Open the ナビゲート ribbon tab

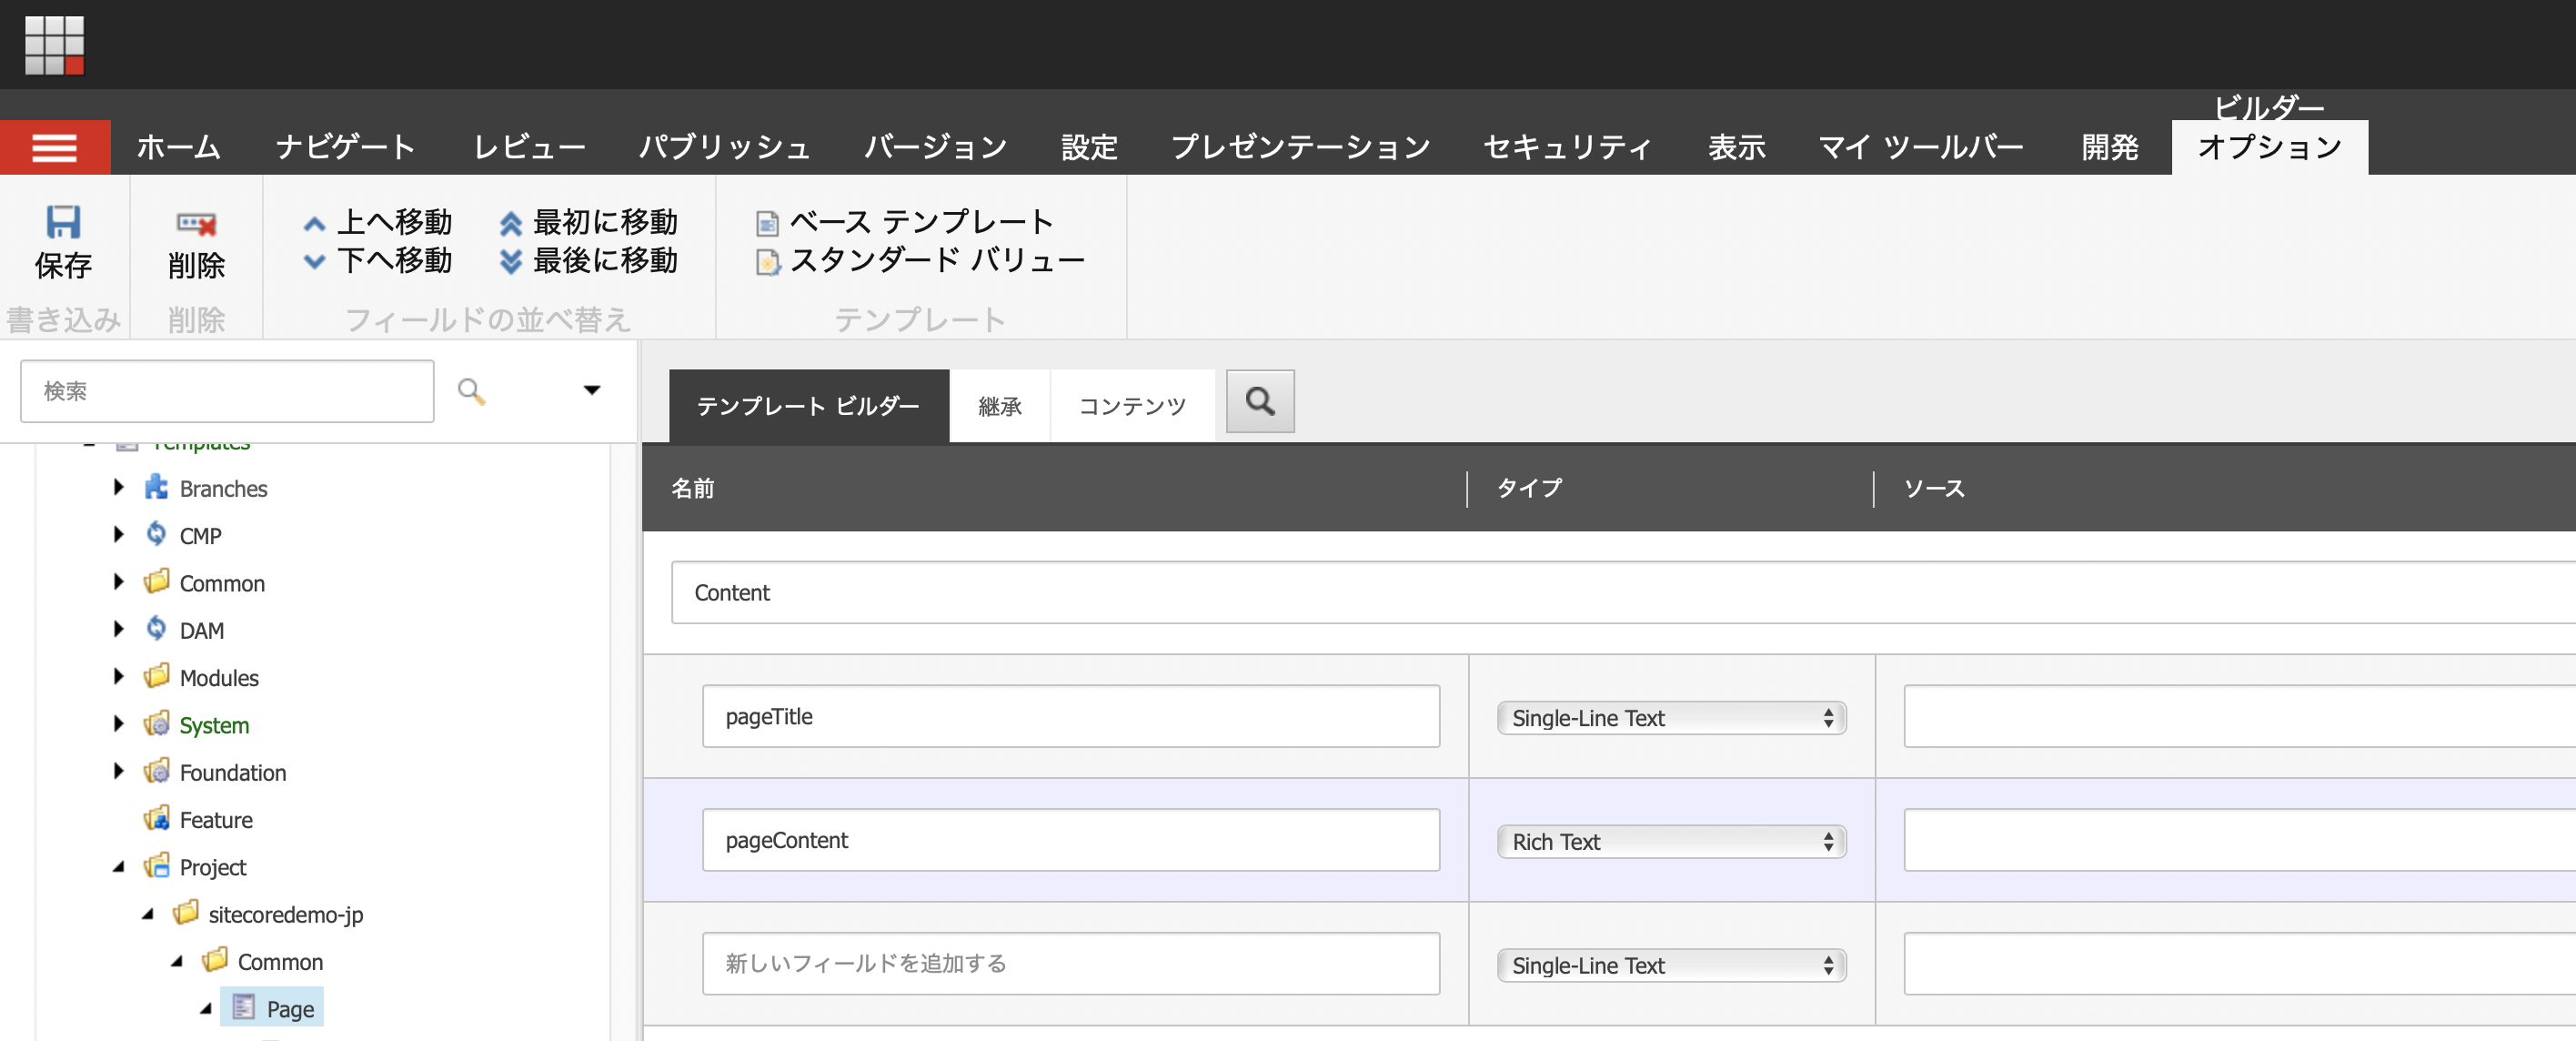[x=346, y=148]
